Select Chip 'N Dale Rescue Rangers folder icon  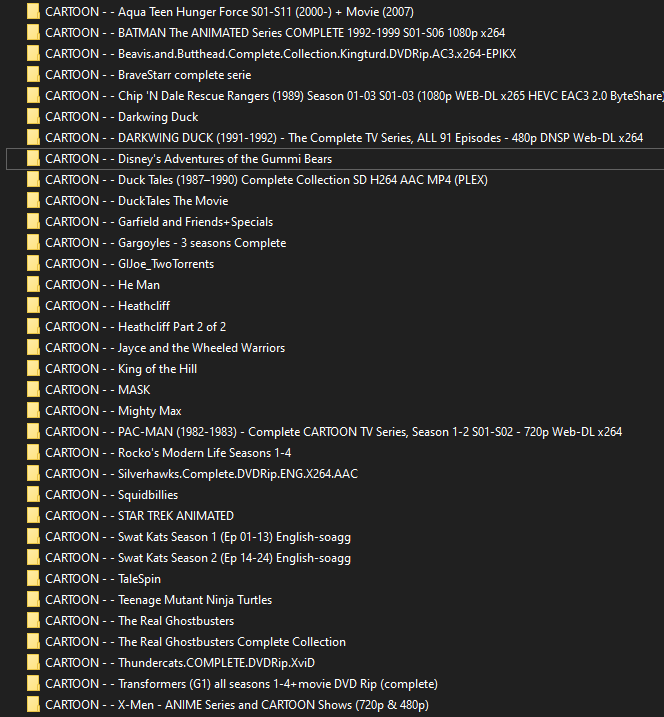click(33, 96)
